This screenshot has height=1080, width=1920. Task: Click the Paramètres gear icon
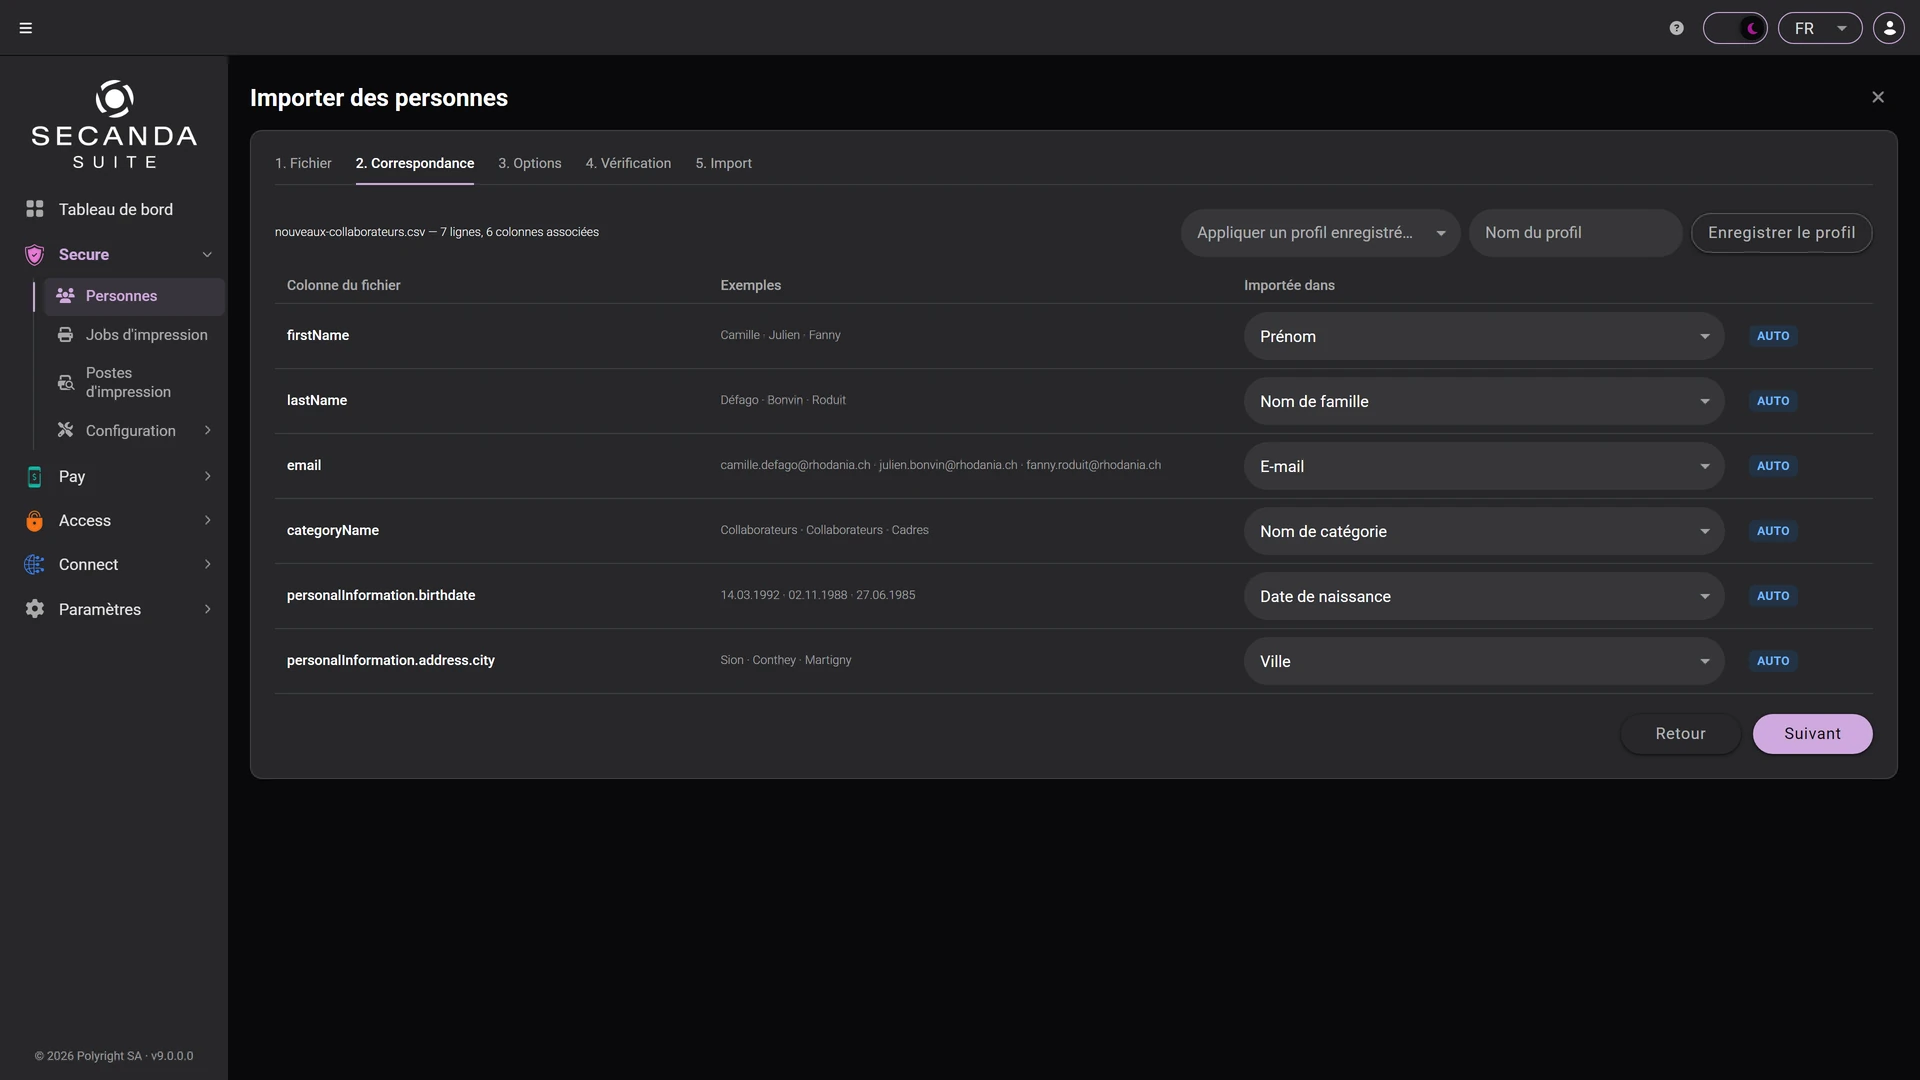(x=35, y=609)
